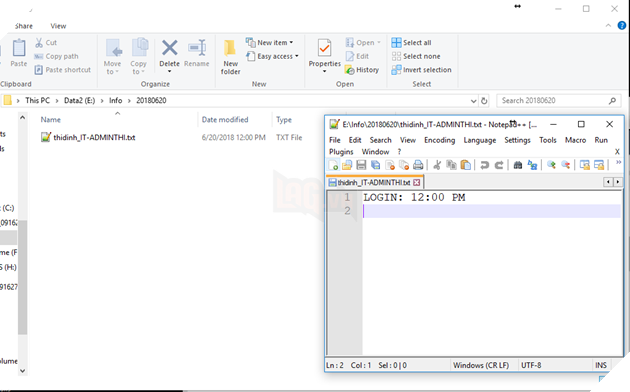
Task: Click the Copy icon in Notepad++ toolbar
Action: coord(451,165)
